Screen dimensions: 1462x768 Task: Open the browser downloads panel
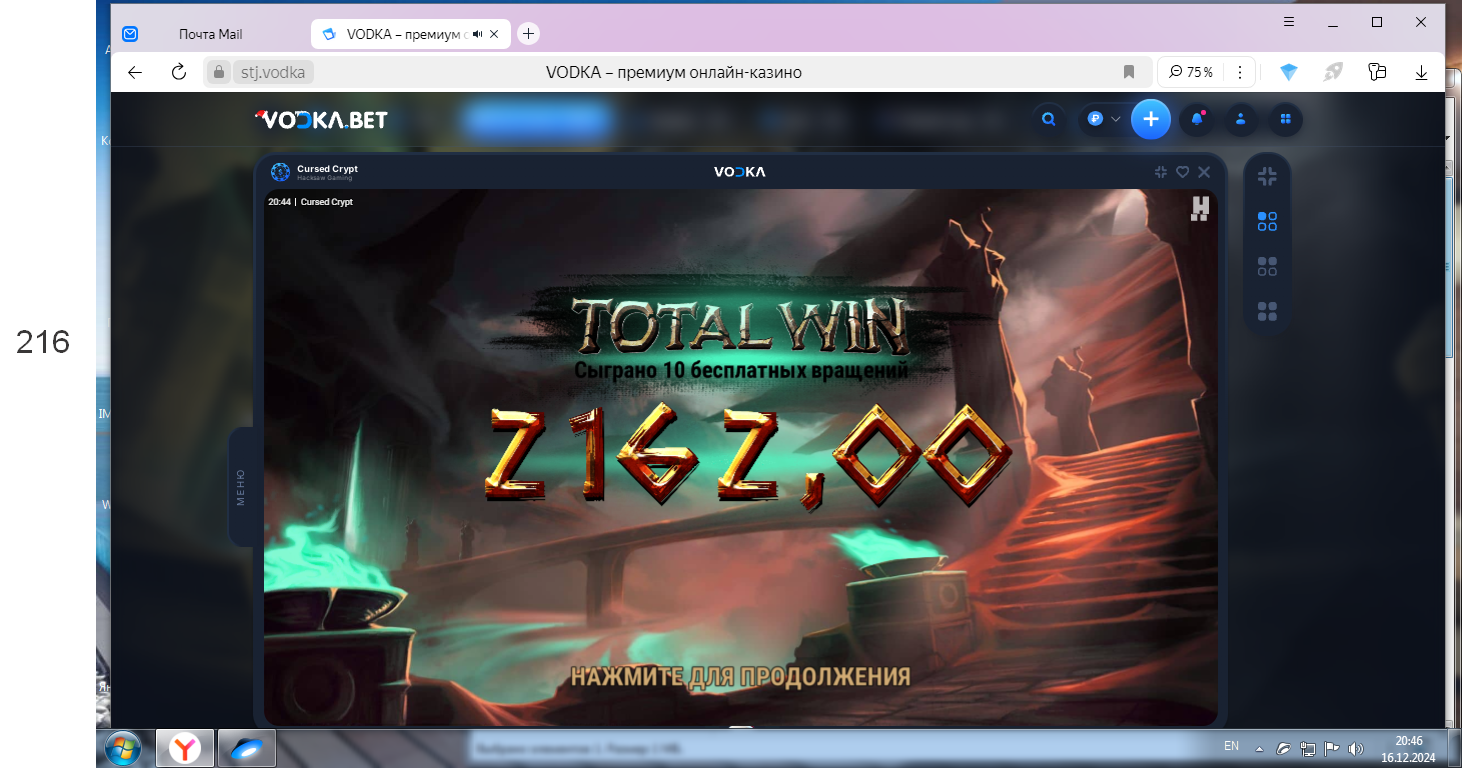(1421, 72)
